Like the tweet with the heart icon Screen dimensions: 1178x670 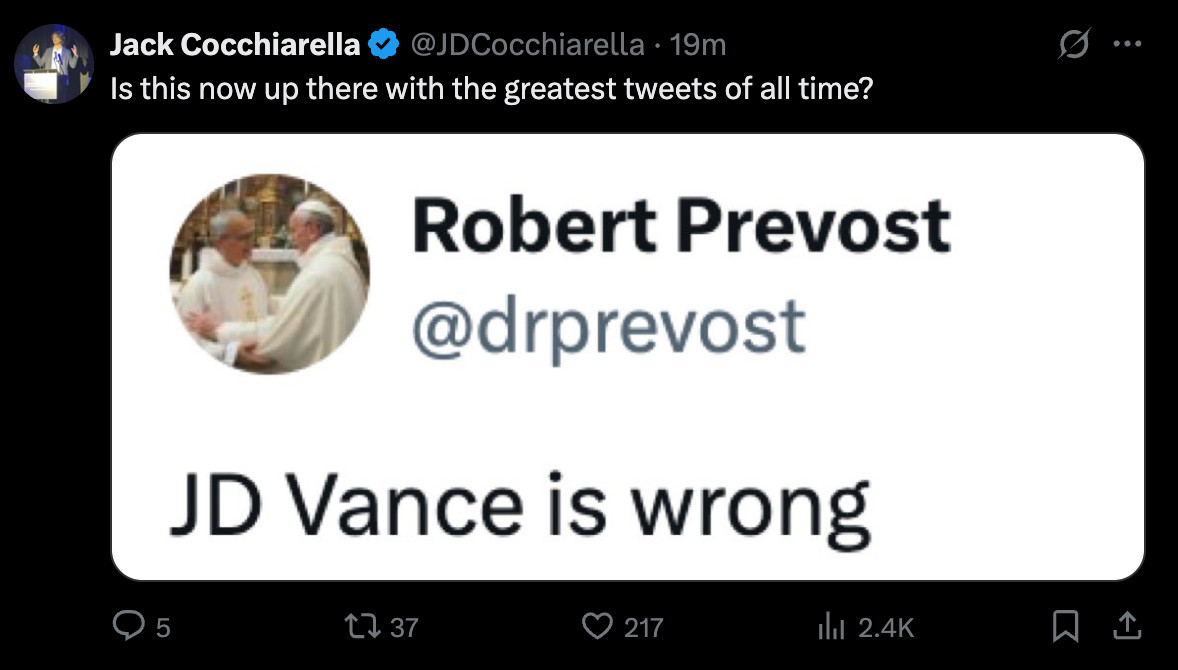click(x=598, y=626)
